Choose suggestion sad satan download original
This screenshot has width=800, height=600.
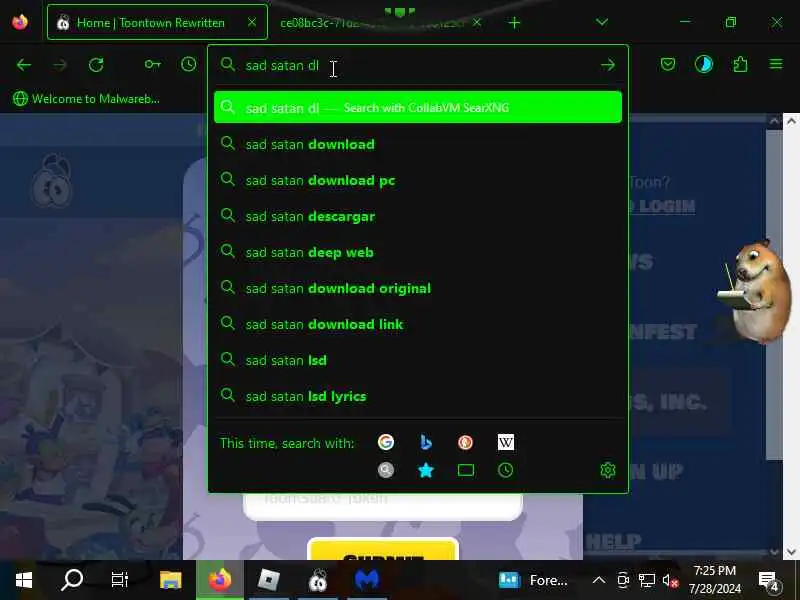point(418,288)
